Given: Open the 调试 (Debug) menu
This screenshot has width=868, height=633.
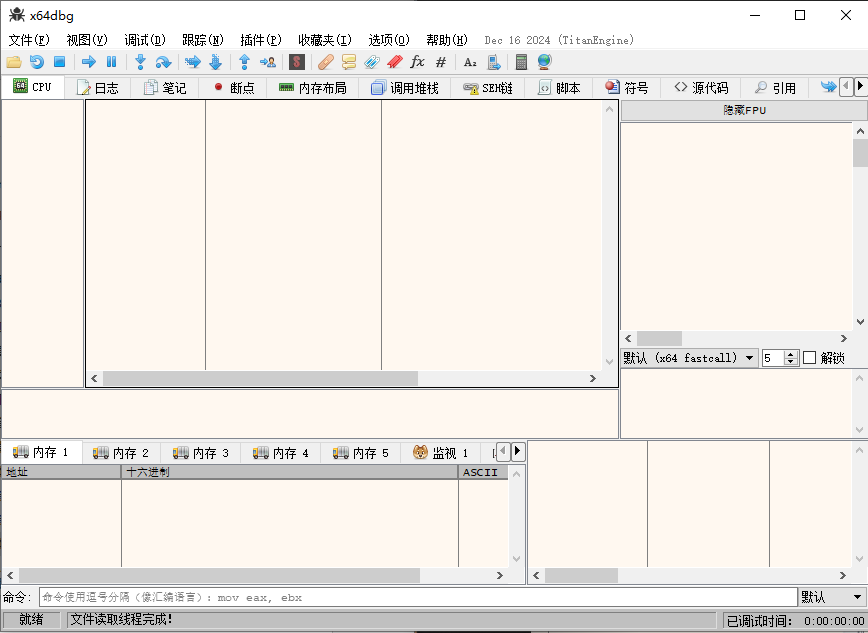Looking at the screenshot, I should tap(144, 40).
